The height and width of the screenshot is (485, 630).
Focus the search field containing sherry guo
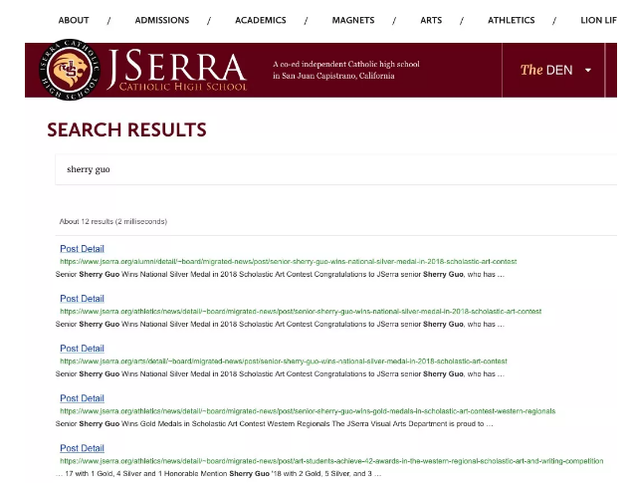336,169
